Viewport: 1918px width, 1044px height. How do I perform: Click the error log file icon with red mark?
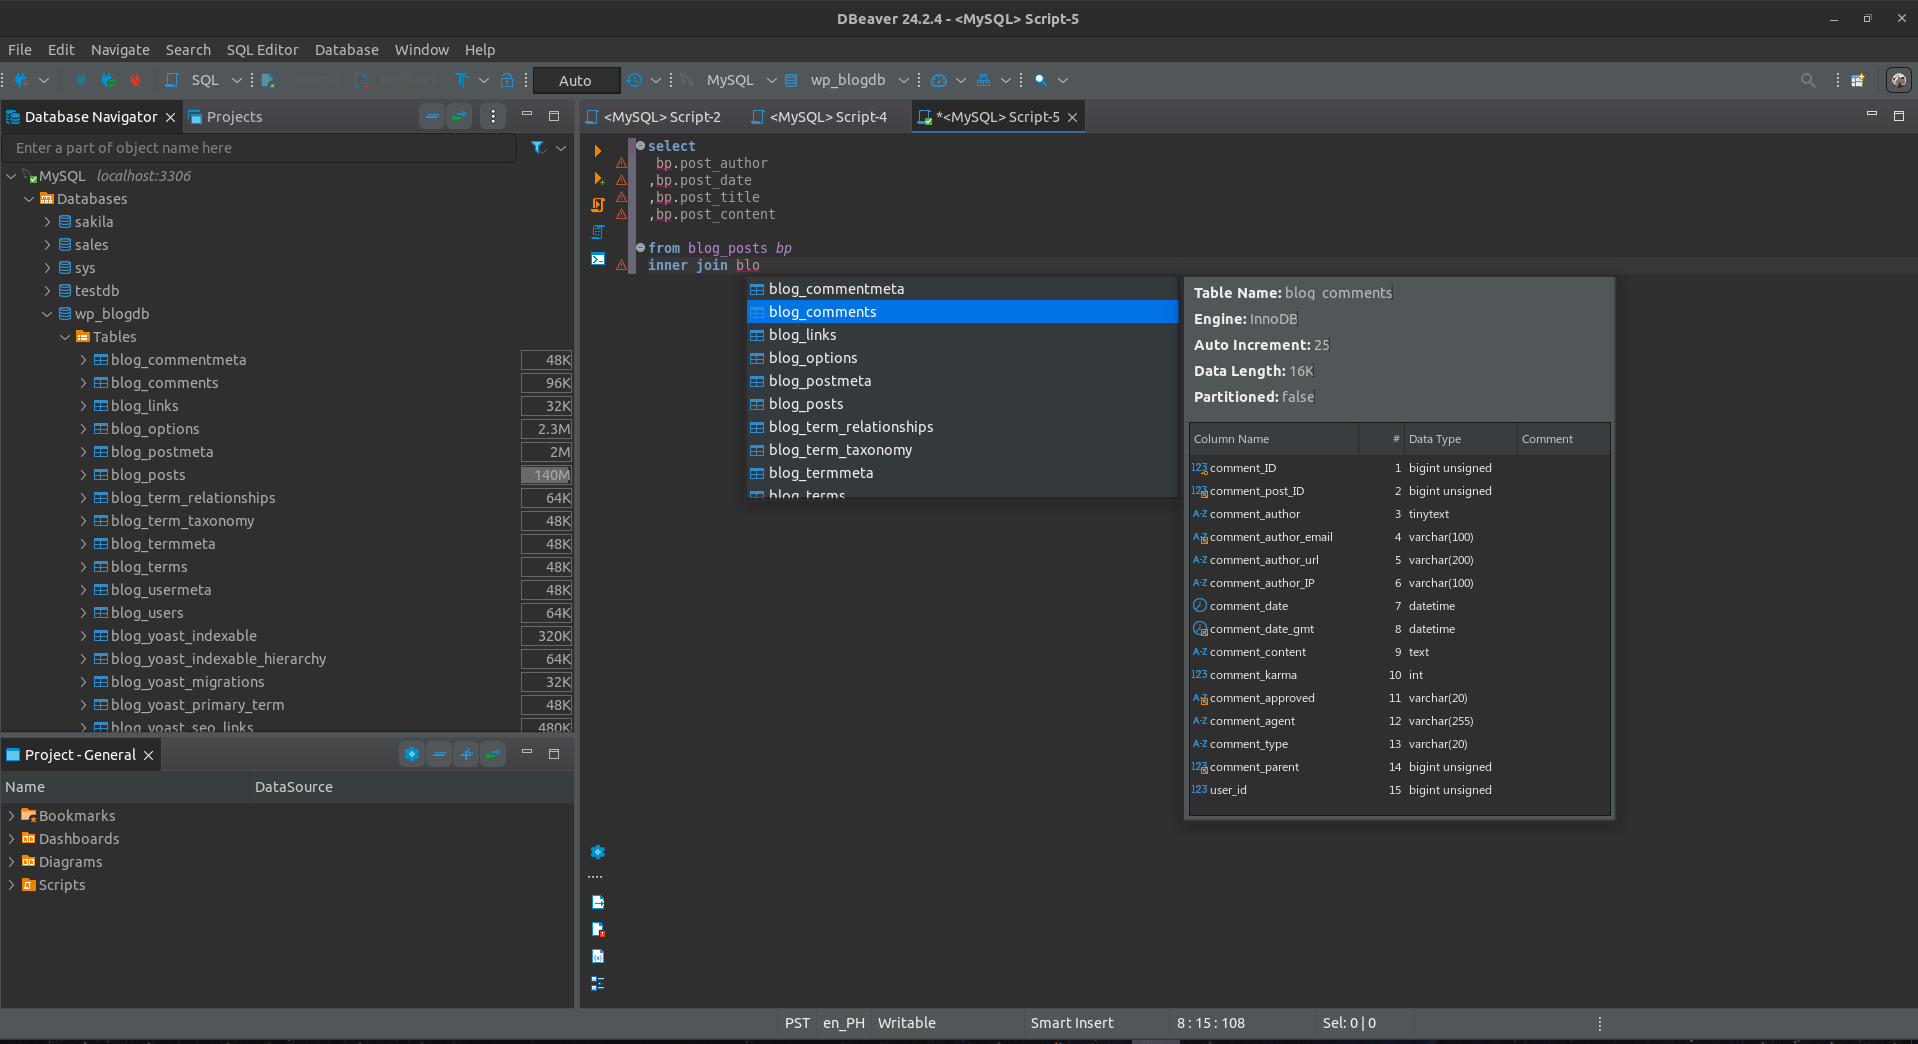[x=598, y=929]
